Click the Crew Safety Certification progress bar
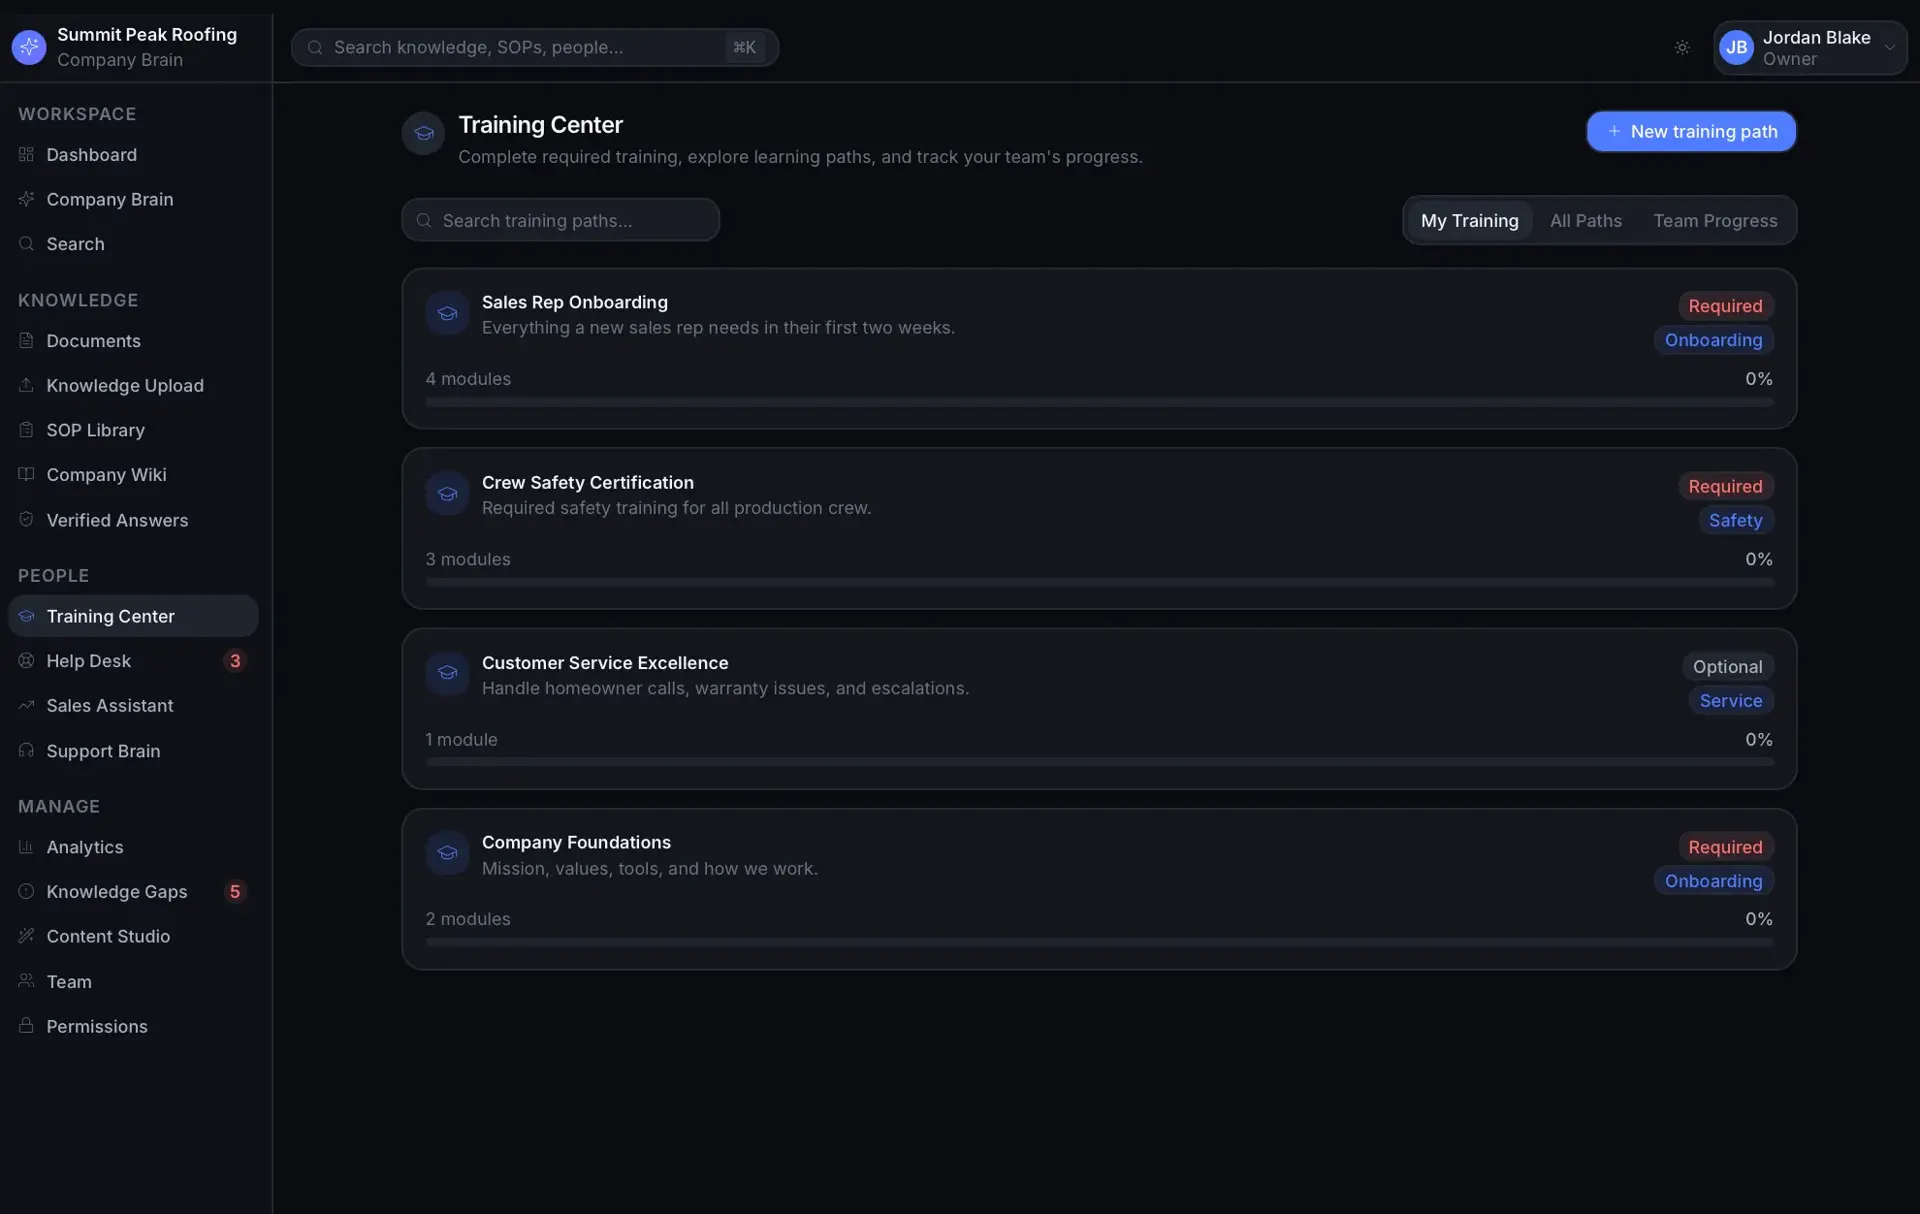The width and height of the screenshot is (1920, 1214). (1099, 582)
